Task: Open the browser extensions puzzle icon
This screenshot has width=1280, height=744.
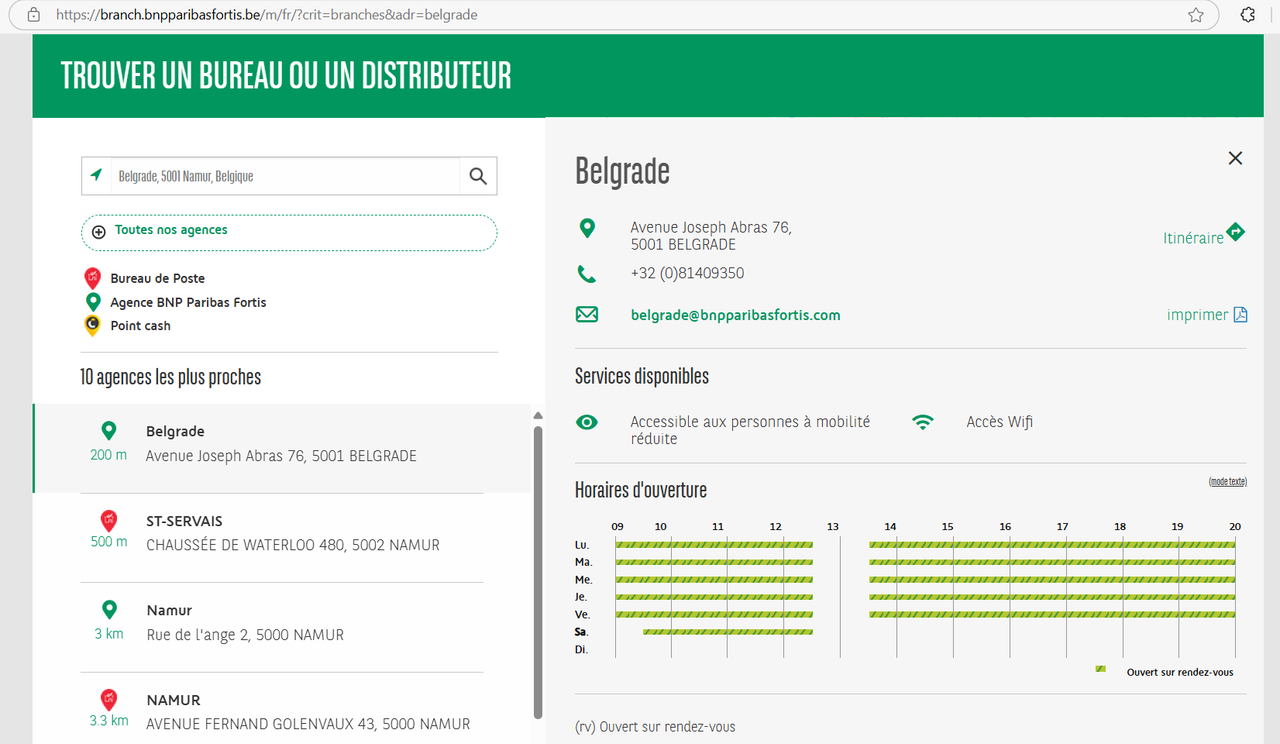Action: tap(1247, 15)
